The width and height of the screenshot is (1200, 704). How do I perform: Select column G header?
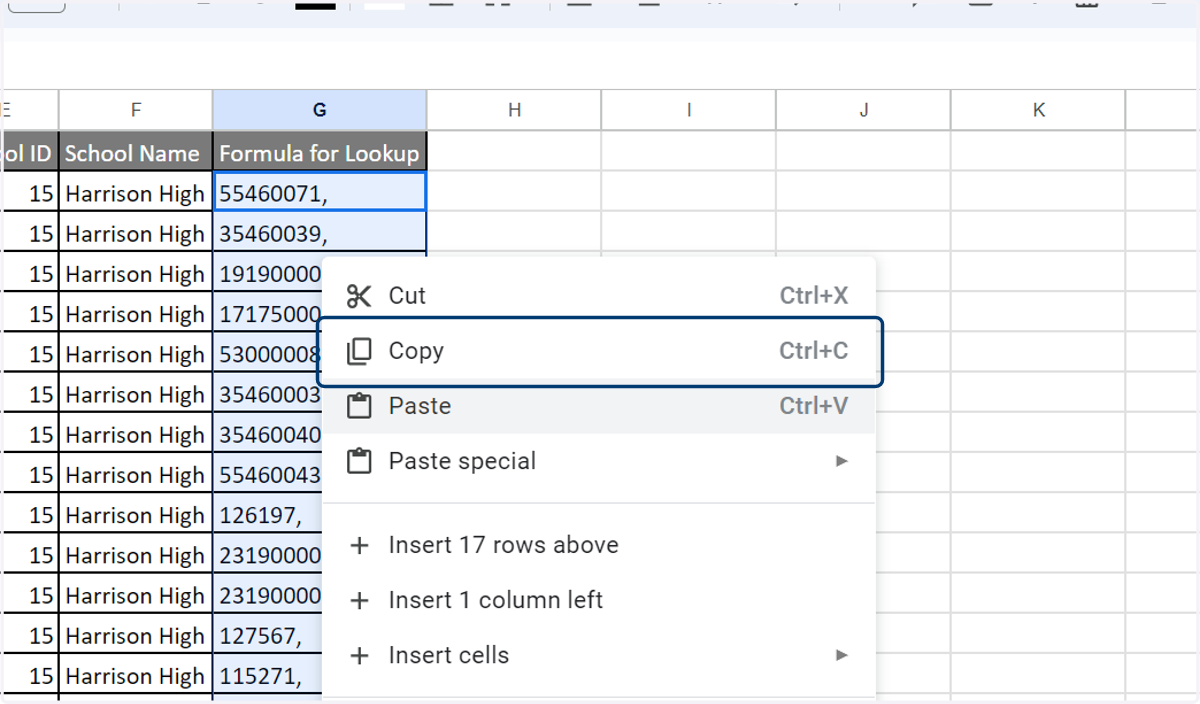tap(320, 110)
